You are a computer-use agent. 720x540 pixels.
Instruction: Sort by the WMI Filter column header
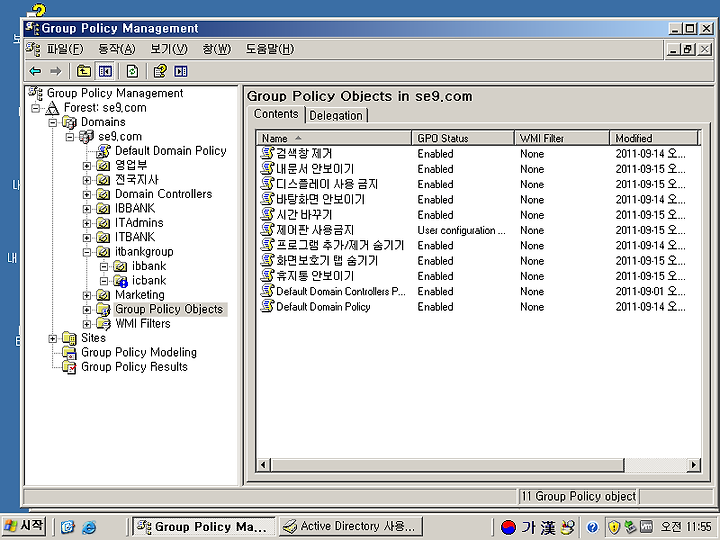tap(562, 138)
